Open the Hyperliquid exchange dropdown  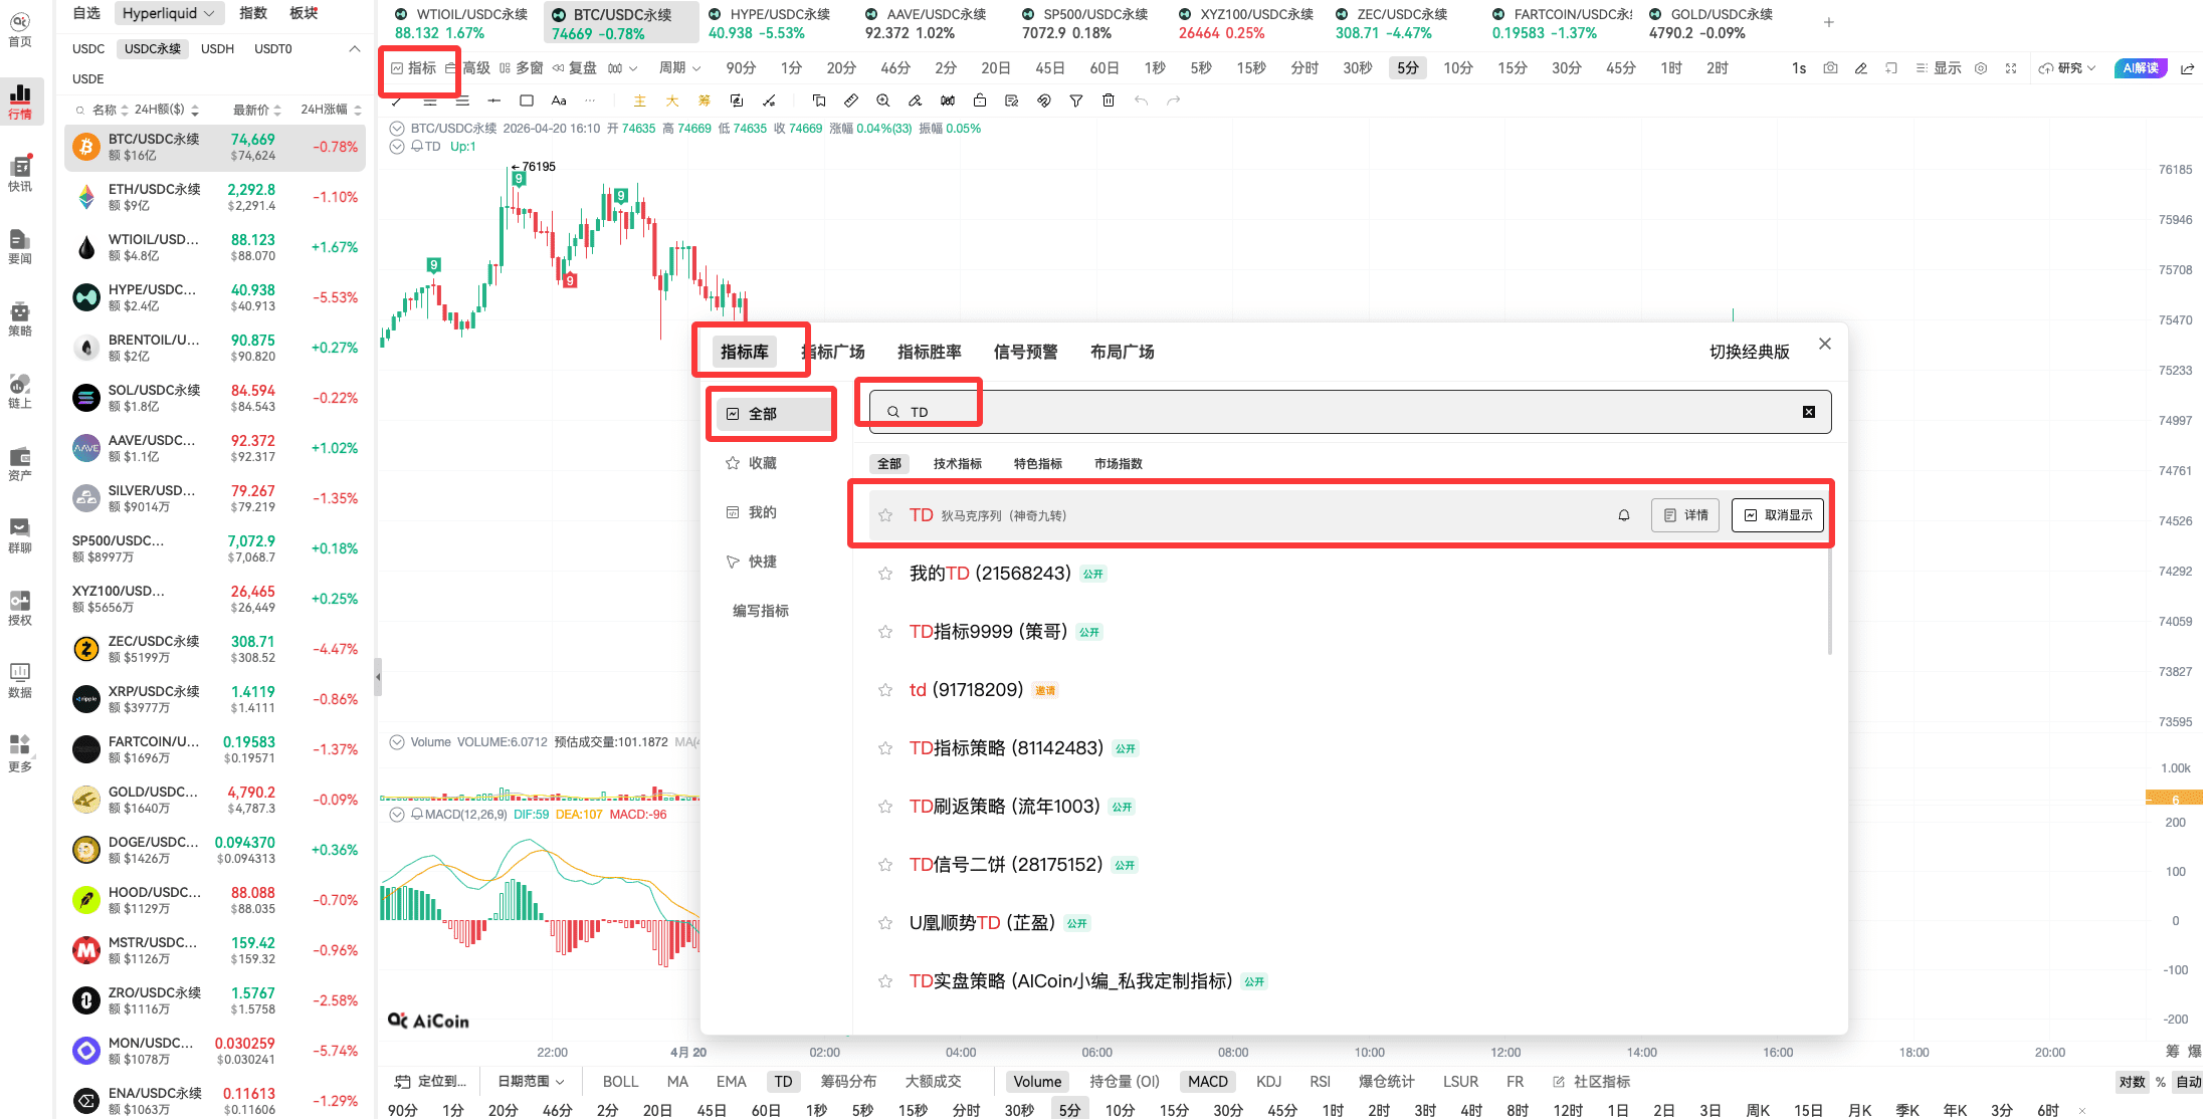tap(168, 13)
